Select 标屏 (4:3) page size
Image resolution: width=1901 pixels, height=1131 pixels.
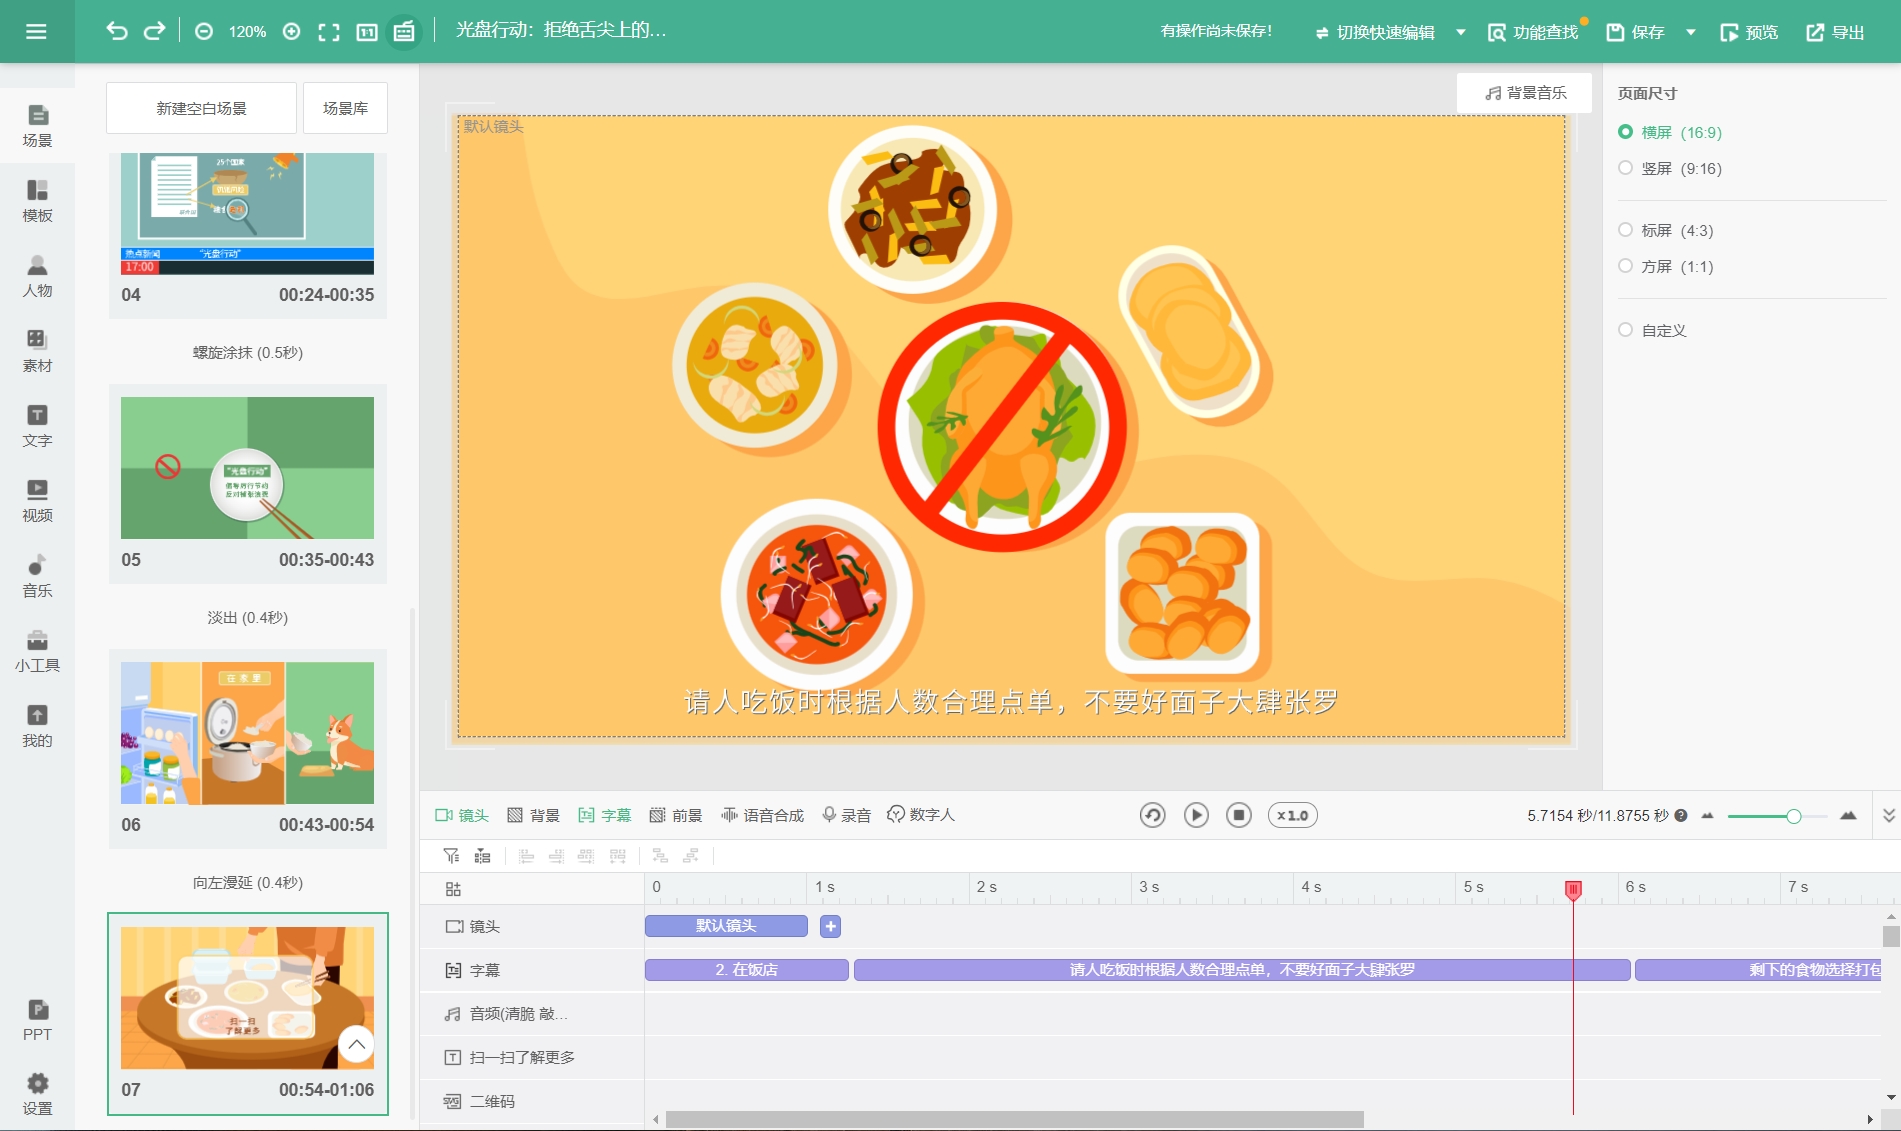point(1666,230)
